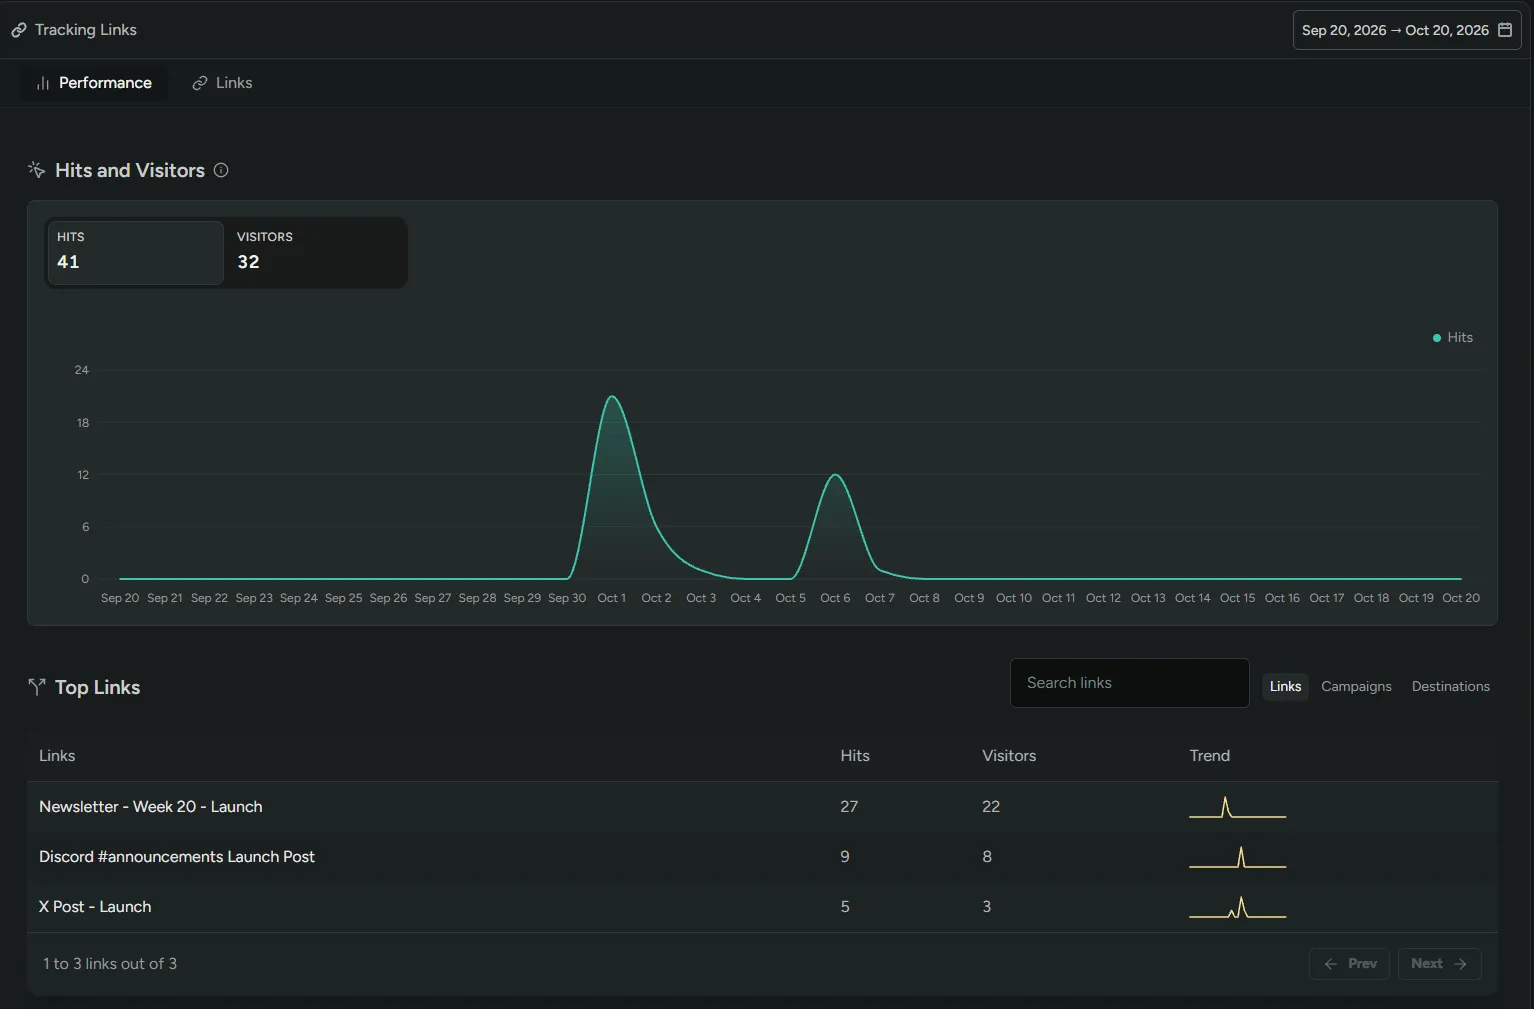Select the HITS metric card

[135, 252]
